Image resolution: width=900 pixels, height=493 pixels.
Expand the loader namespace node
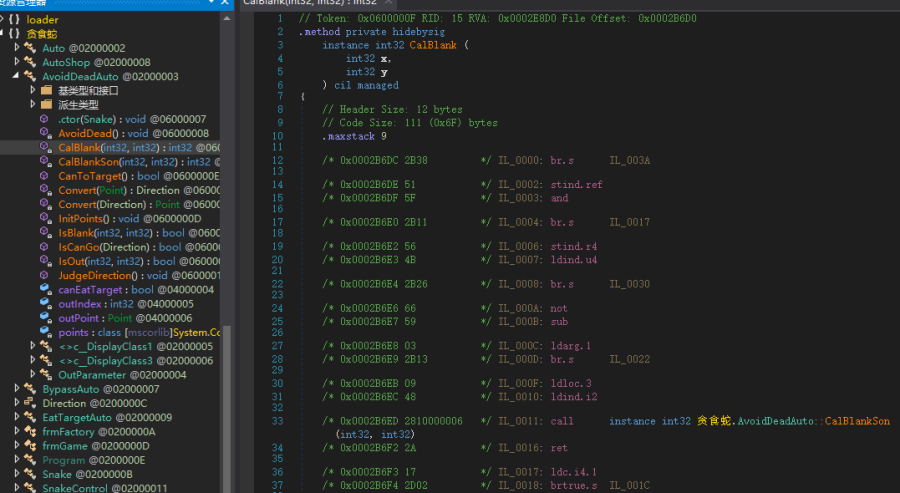(2, 19)
